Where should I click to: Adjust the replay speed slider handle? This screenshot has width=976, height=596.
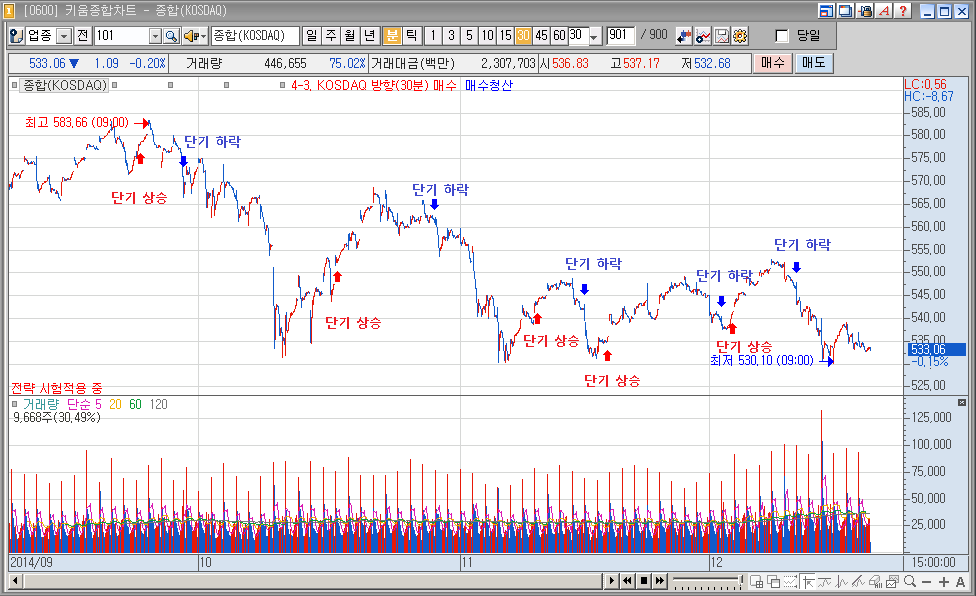pyautogui.click(x=741, y=581)
